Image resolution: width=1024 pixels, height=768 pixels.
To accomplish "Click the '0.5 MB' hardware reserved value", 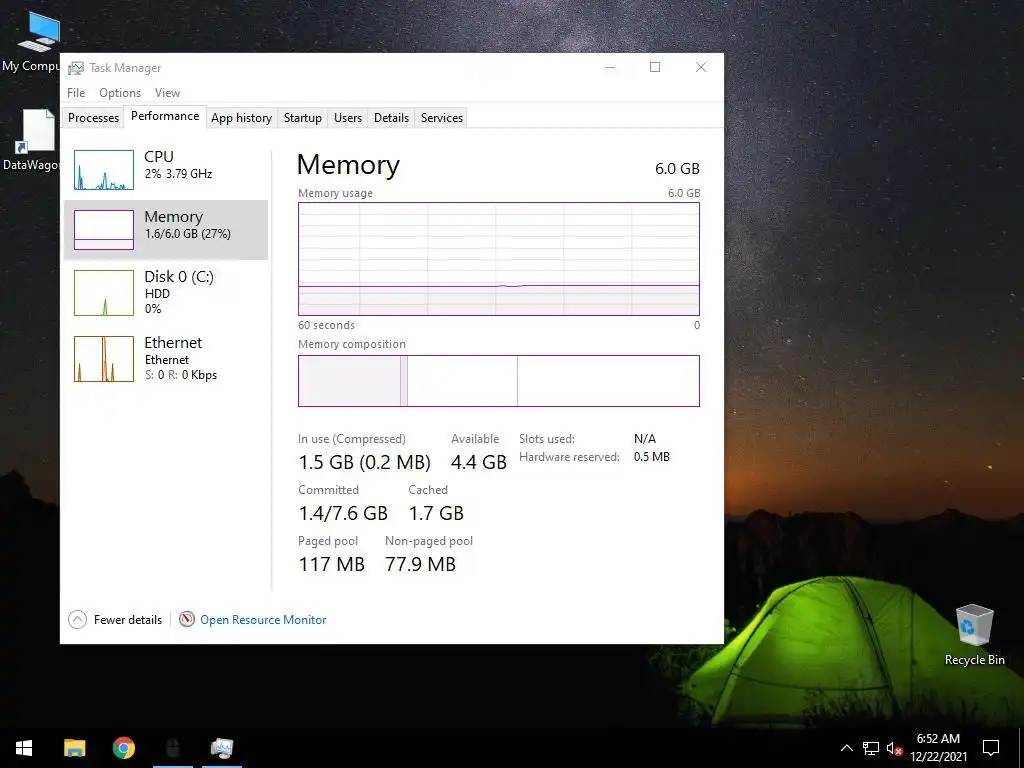I will pyautogui.click(x=652, y=457).
